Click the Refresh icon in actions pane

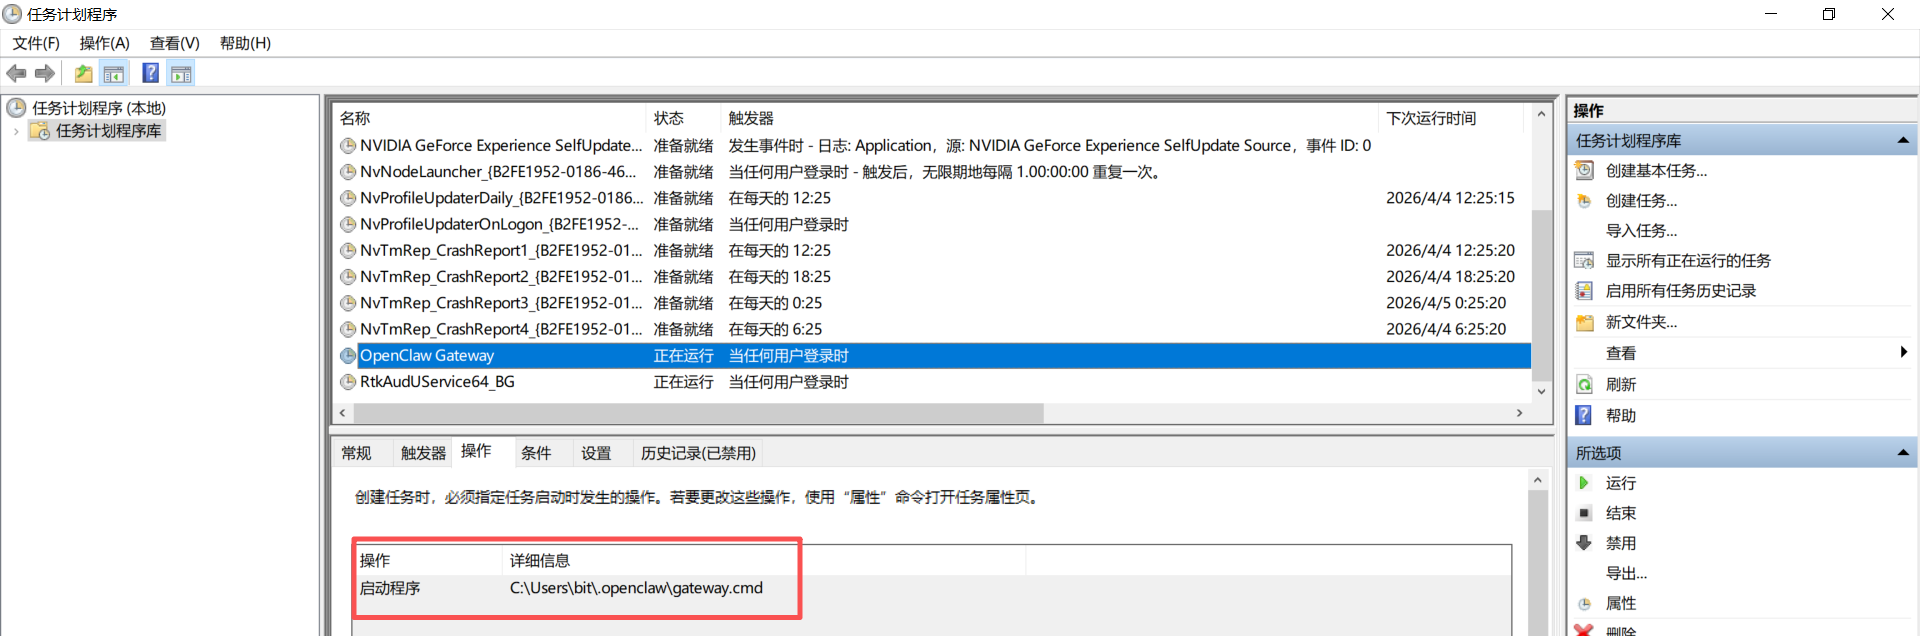coord(1584,385)
